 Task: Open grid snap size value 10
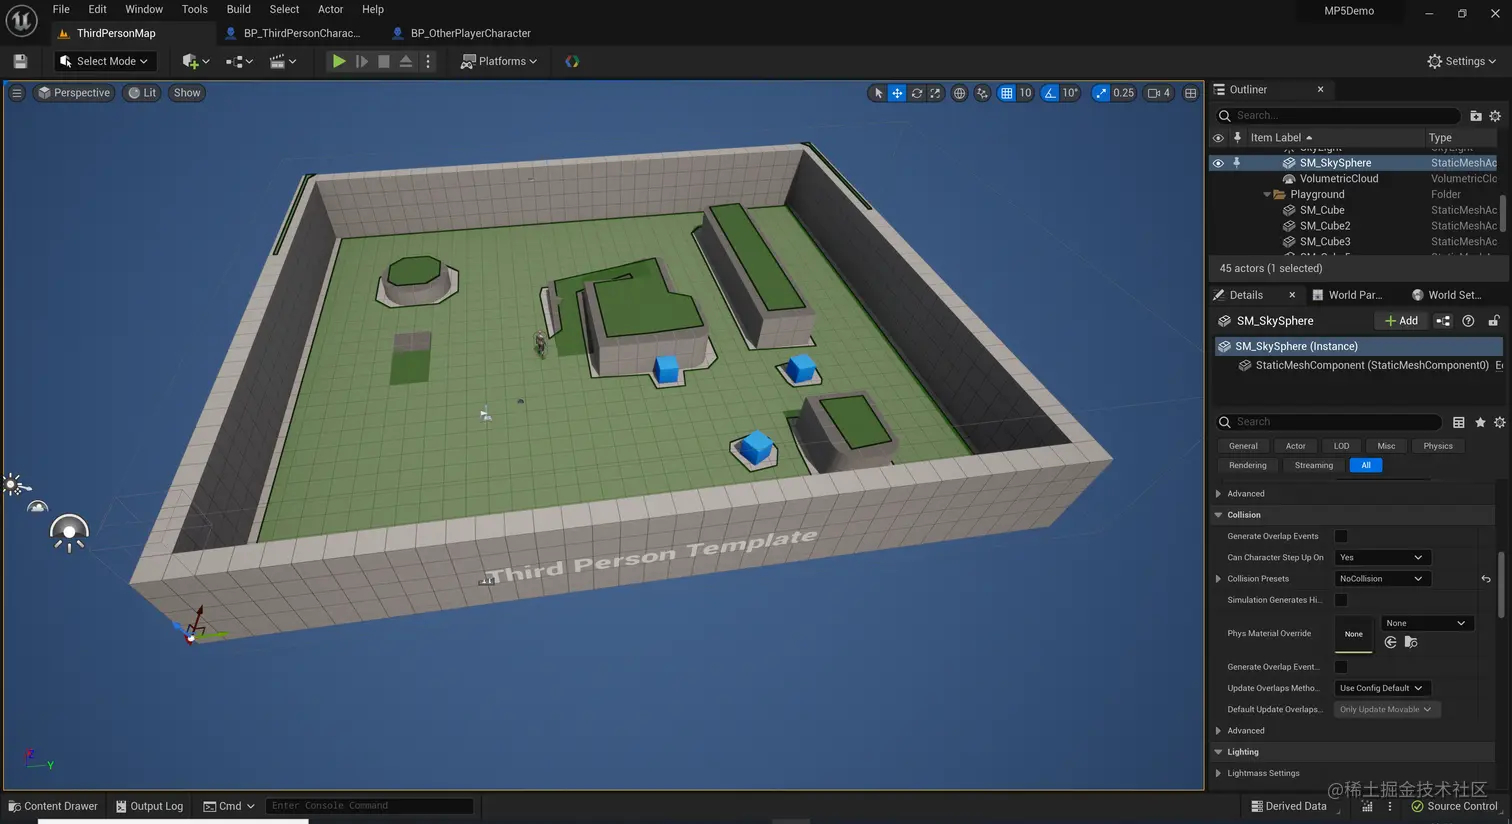(1025, 93)
